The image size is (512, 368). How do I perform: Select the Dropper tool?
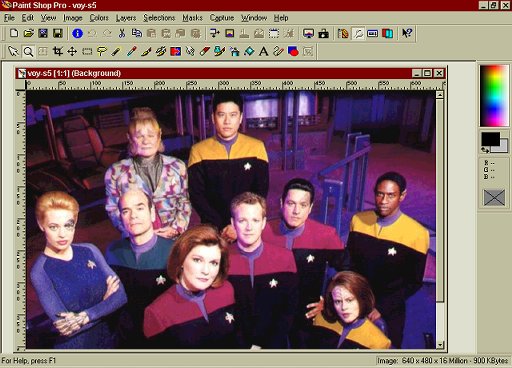[x=131, y=51]
